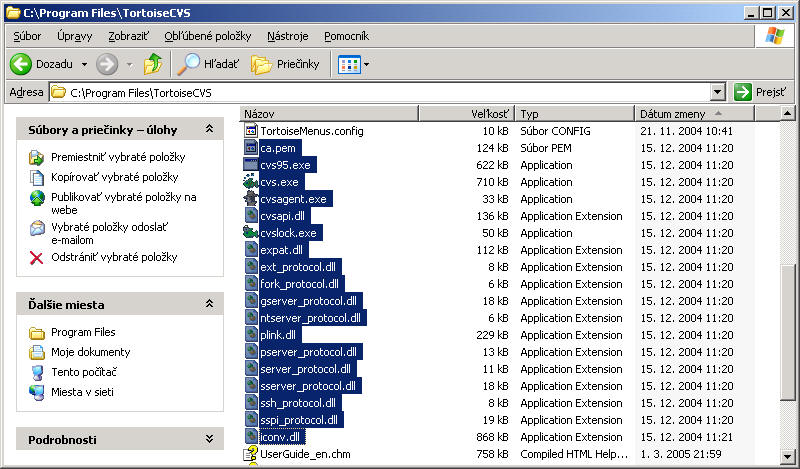Click Premiestniť vybraté položky icon
The height and width of the screenshot is (469, 800).
37,158
